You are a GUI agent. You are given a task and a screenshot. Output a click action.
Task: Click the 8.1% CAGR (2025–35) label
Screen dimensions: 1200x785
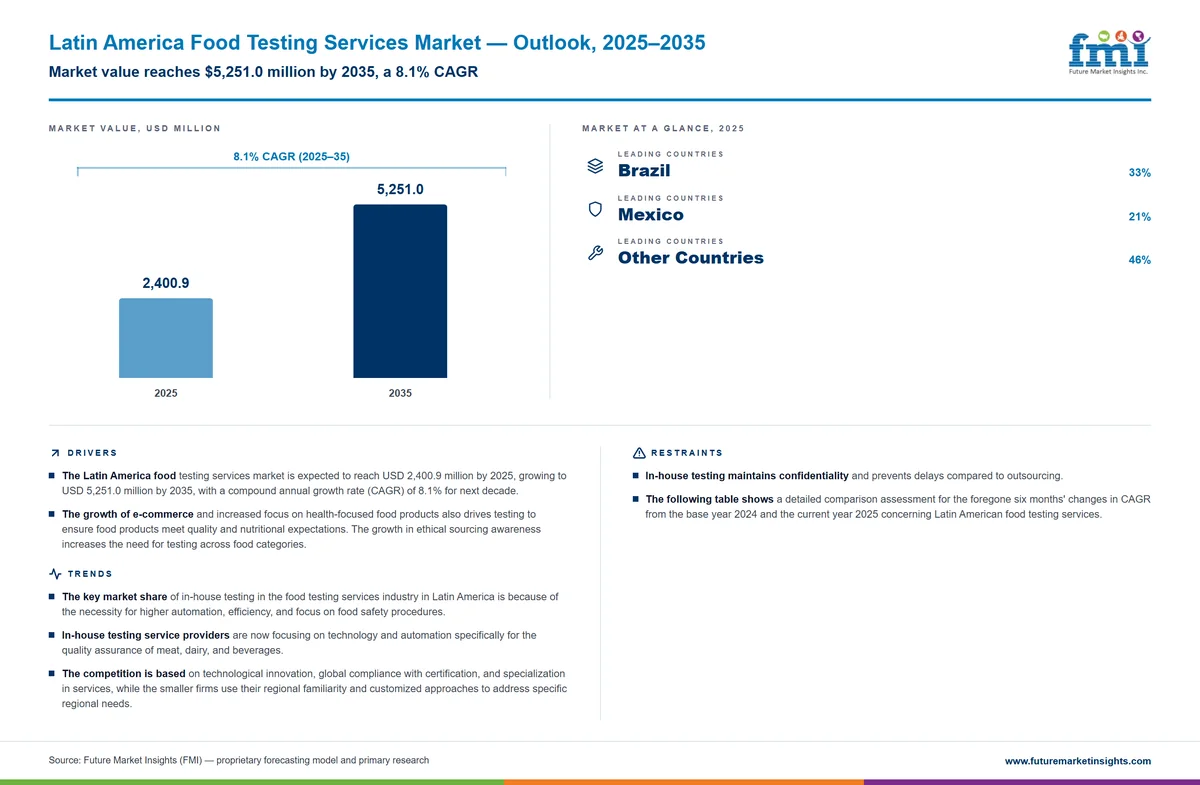[x=291, y=157]
